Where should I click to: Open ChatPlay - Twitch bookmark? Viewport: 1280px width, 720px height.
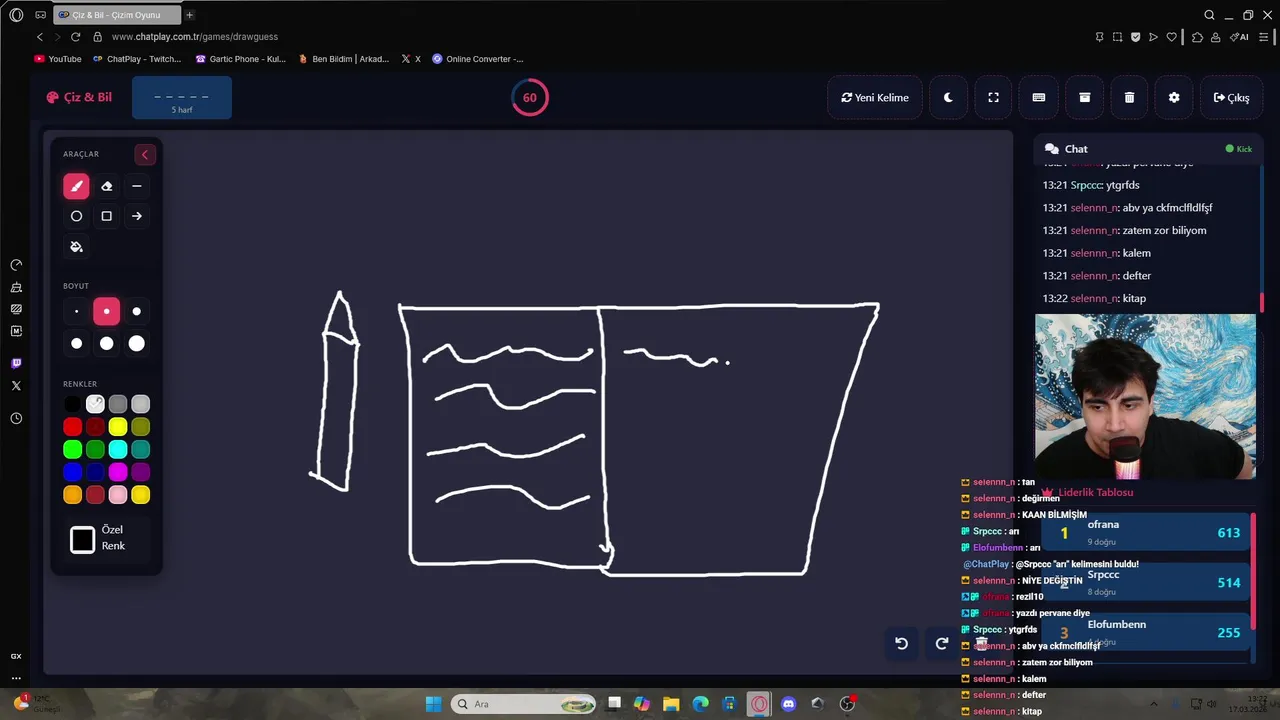(137, 59)
